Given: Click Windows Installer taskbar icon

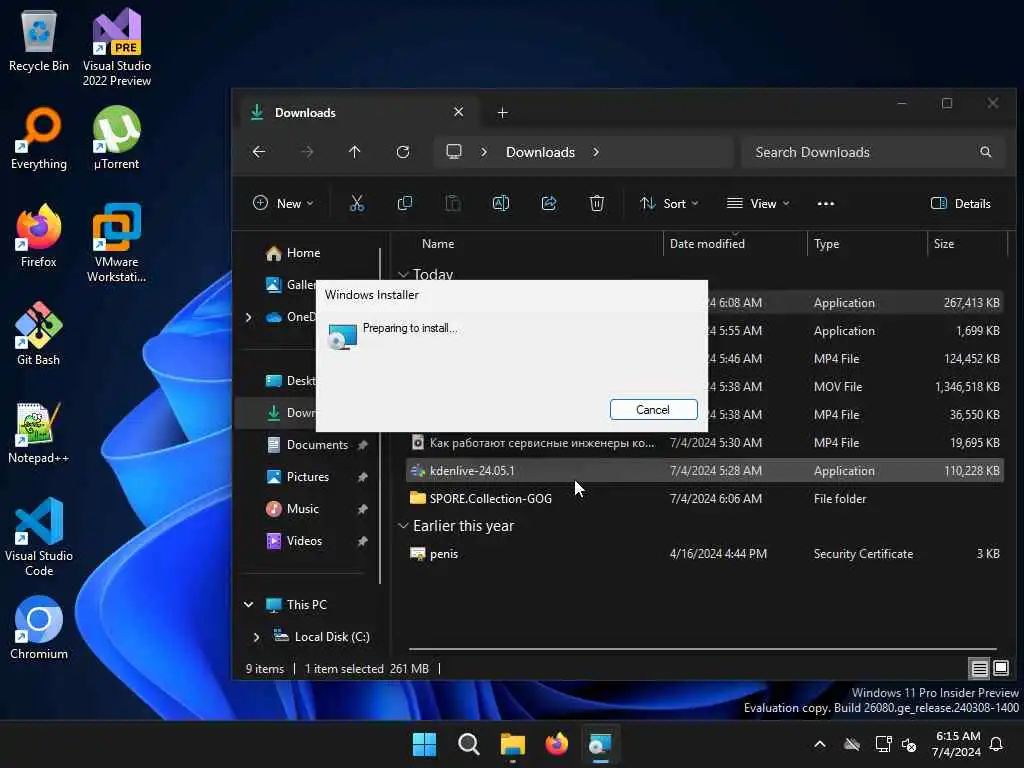Looking at the screenshot, I should 600,744.
